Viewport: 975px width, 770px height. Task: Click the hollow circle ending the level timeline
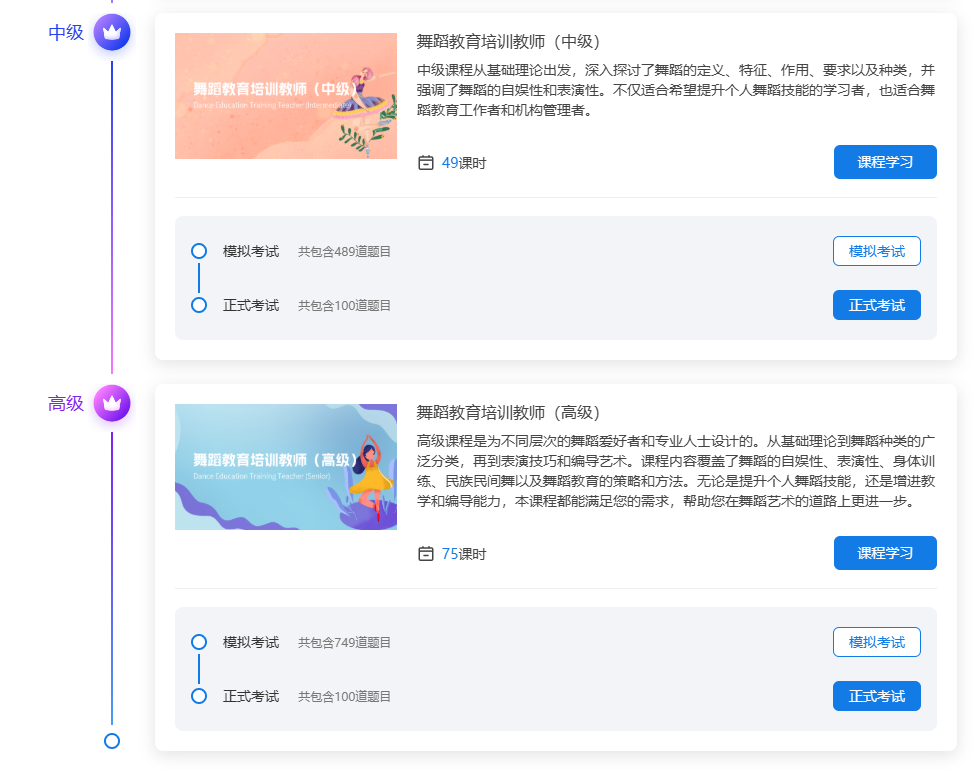point(112,741)
